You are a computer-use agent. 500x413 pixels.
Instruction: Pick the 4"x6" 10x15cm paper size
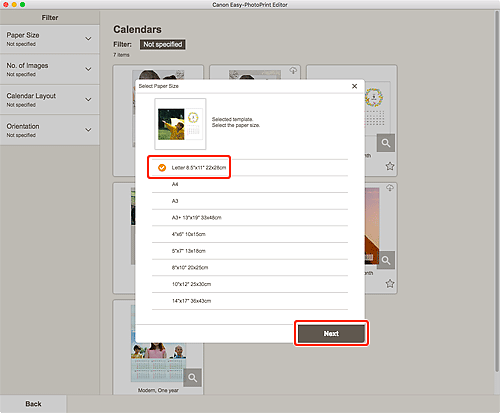click(x=250, y=234)
